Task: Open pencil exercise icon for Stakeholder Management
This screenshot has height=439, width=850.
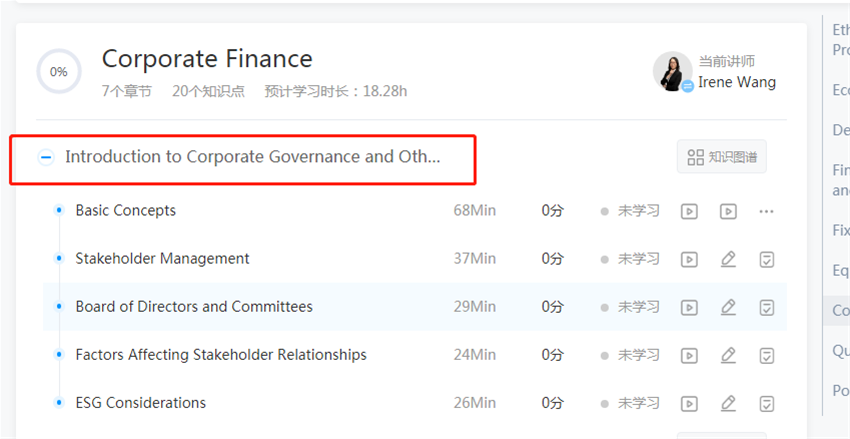Action: (728, 259)
